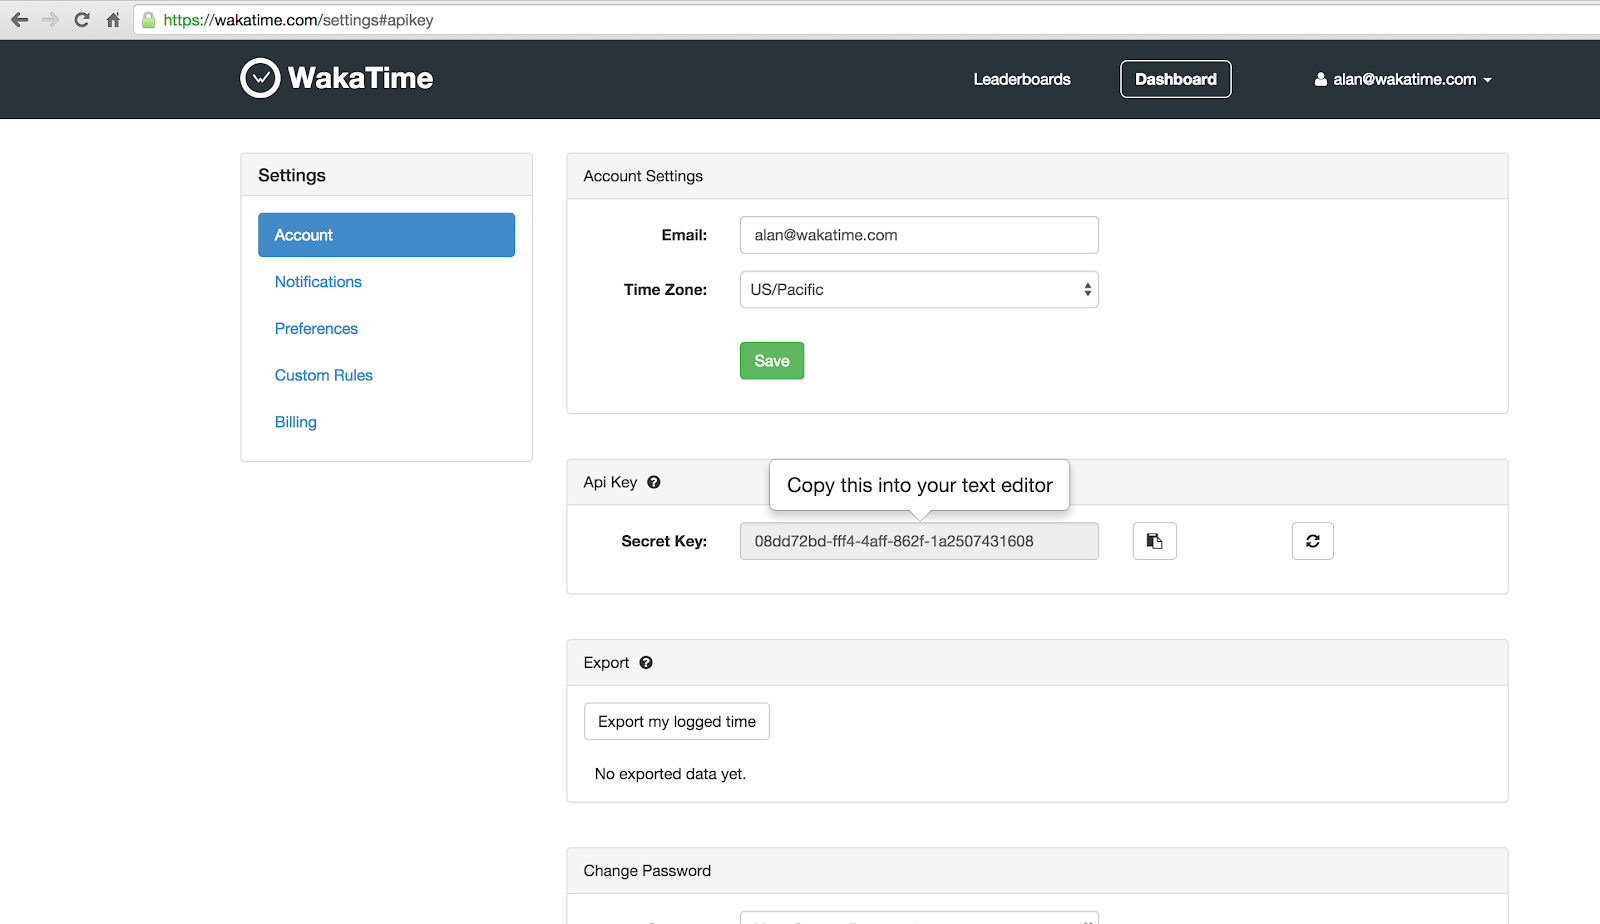Click the WakaTime brand name
1600x924 pixels.
pos(361,78)
